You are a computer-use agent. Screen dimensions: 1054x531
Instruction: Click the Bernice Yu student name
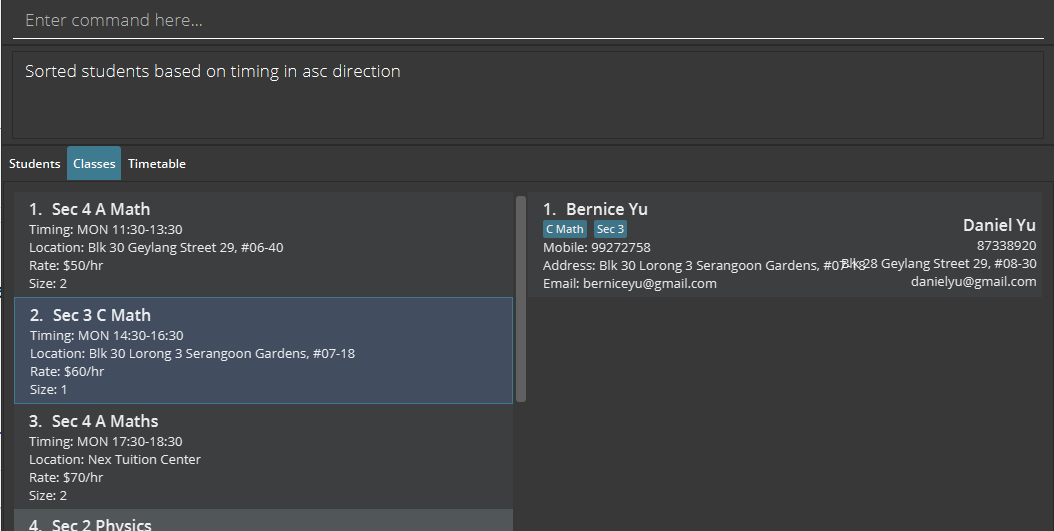coord(606,209)
